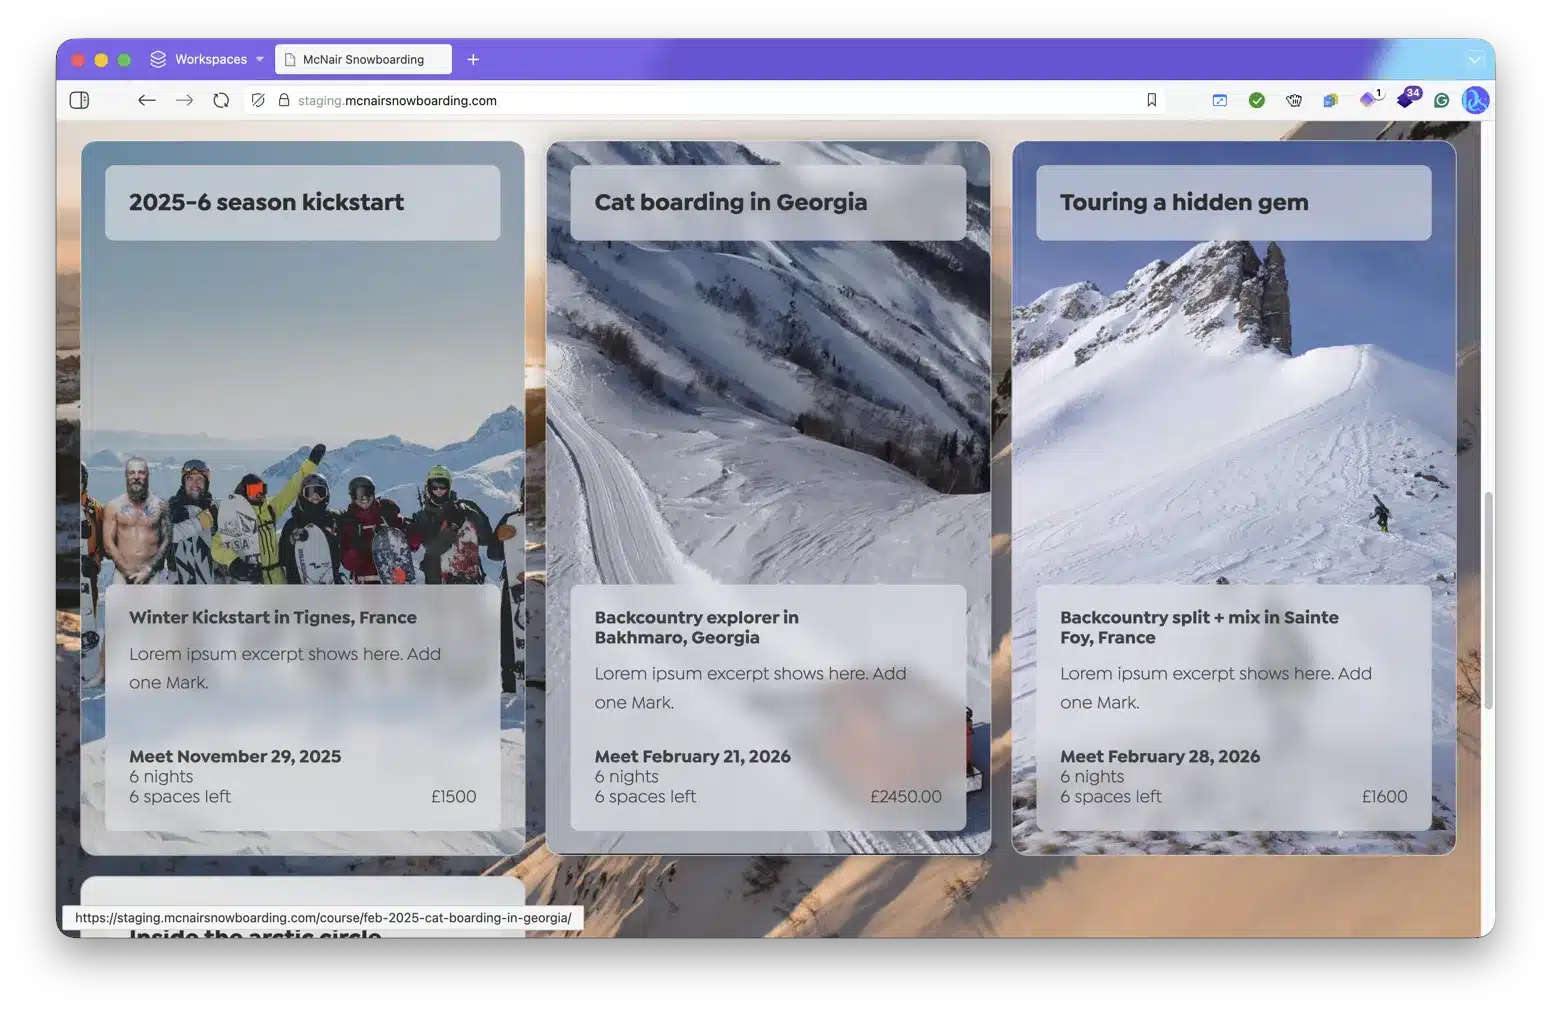Click the page vertical scrollbar
Screen dimensions: 1552x1012
tap(1488, 600)
